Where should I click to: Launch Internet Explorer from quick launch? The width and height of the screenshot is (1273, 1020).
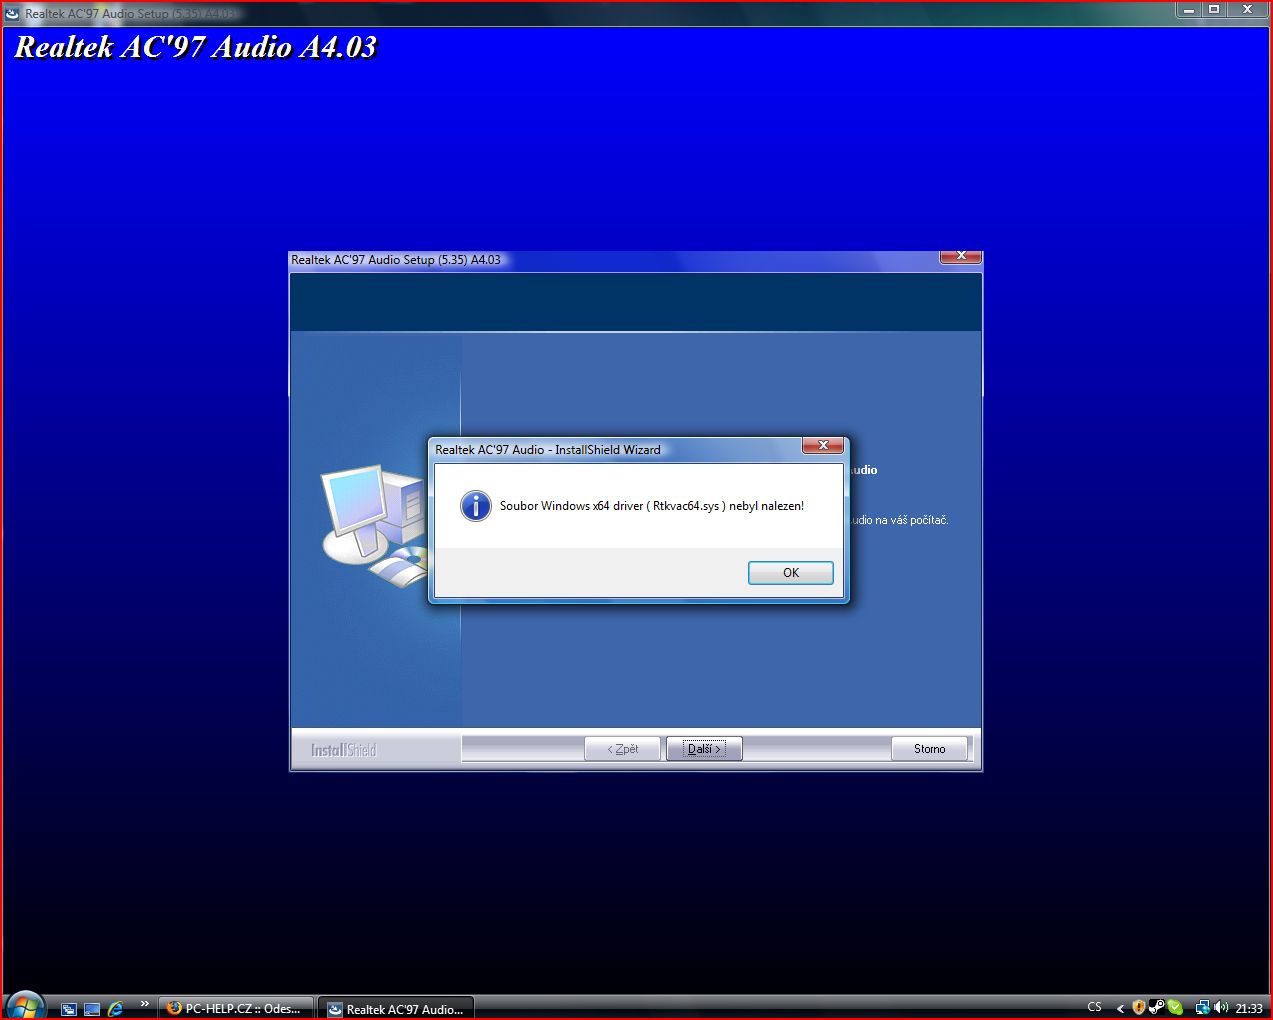[x=116, y=1009]
